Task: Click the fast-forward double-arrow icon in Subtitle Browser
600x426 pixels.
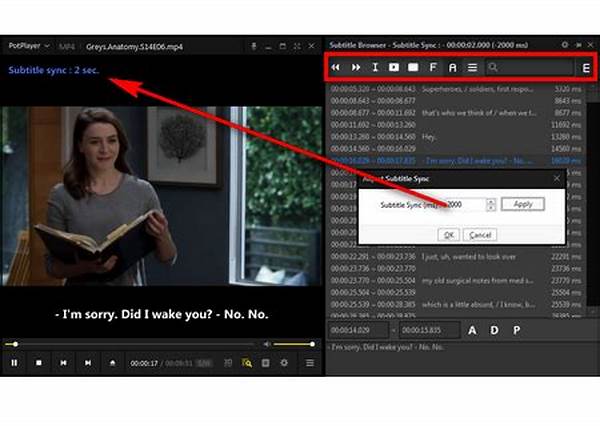Action: point(356,67)
